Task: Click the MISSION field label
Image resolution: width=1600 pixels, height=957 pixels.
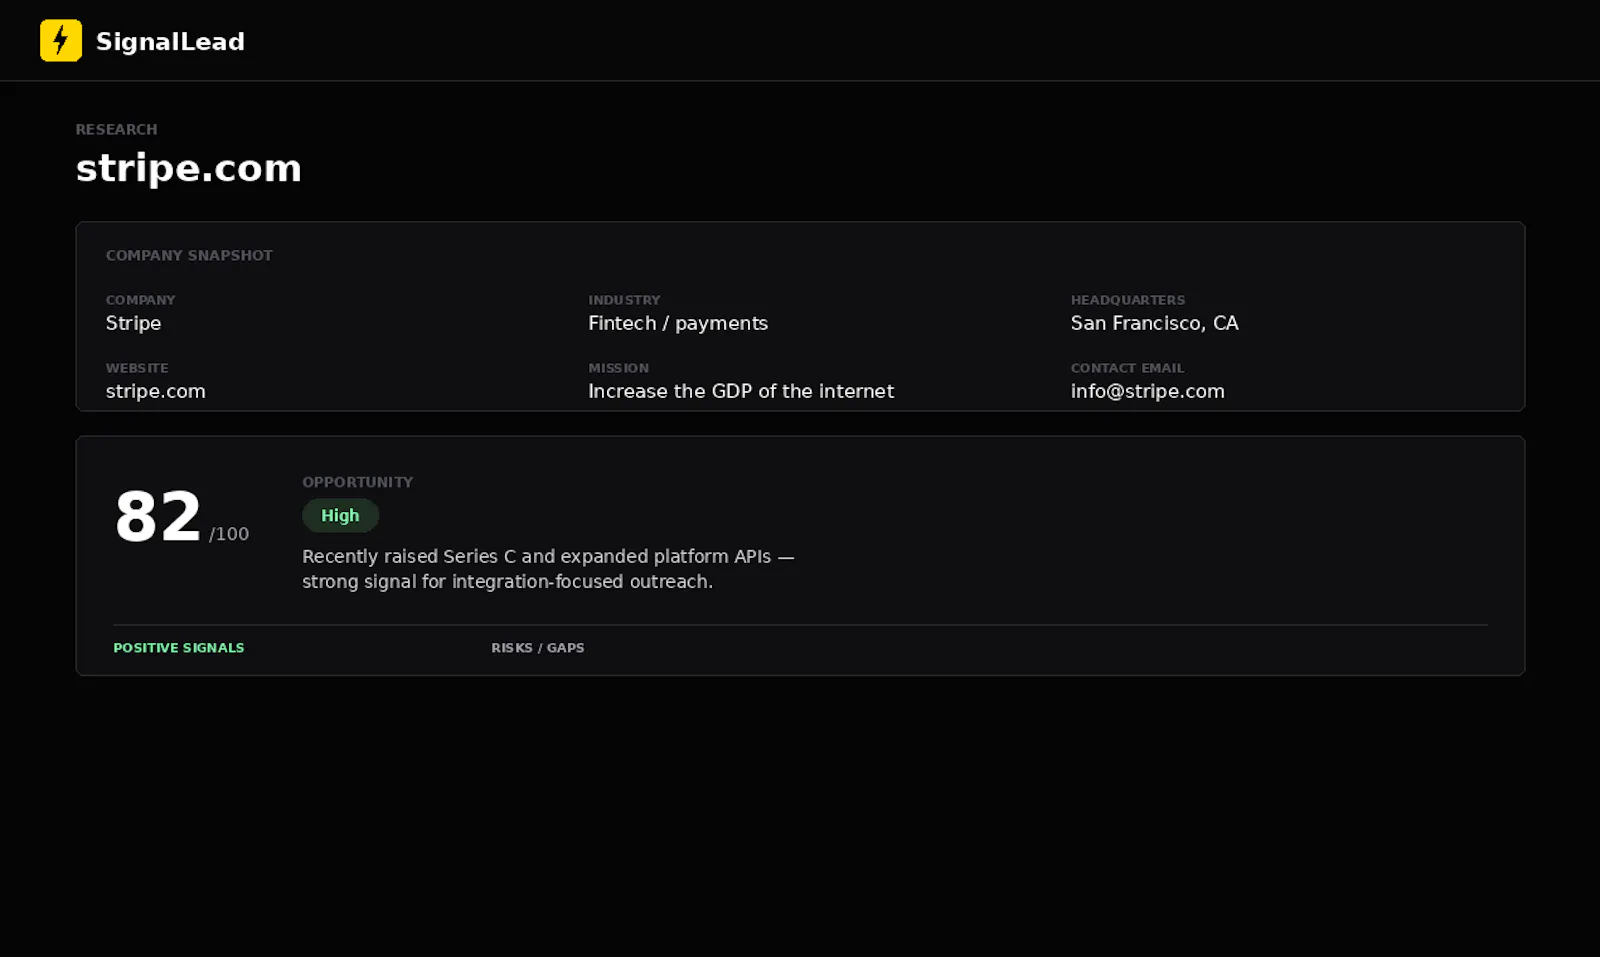Action: [x=618, y=368]
